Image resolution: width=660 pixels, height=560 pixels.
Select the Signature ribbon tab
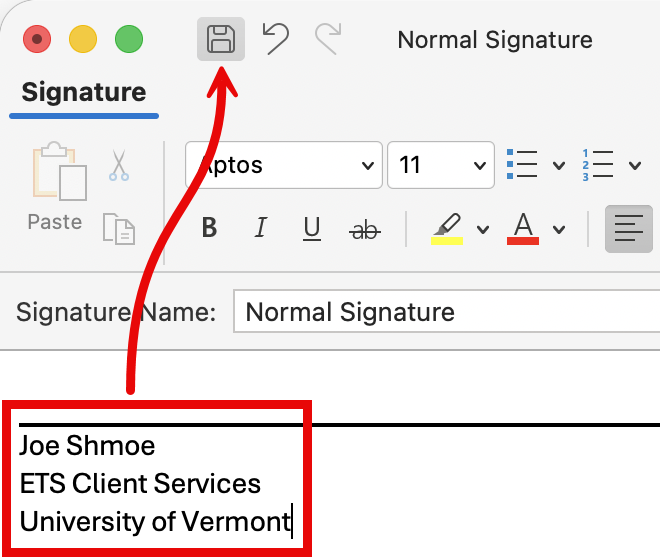[84, 92]
